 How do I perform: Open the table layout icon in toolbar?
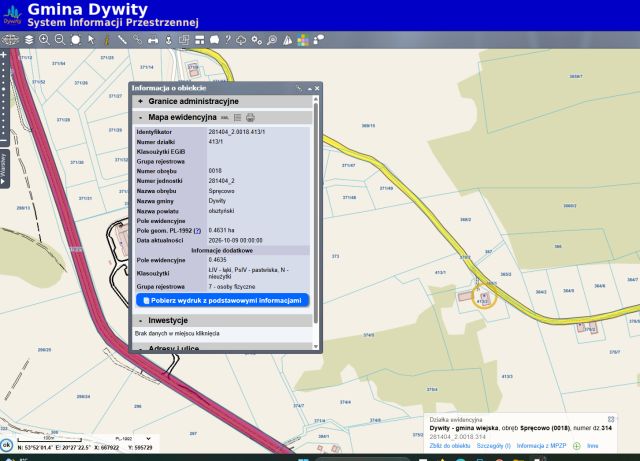(x=199, y=40)
